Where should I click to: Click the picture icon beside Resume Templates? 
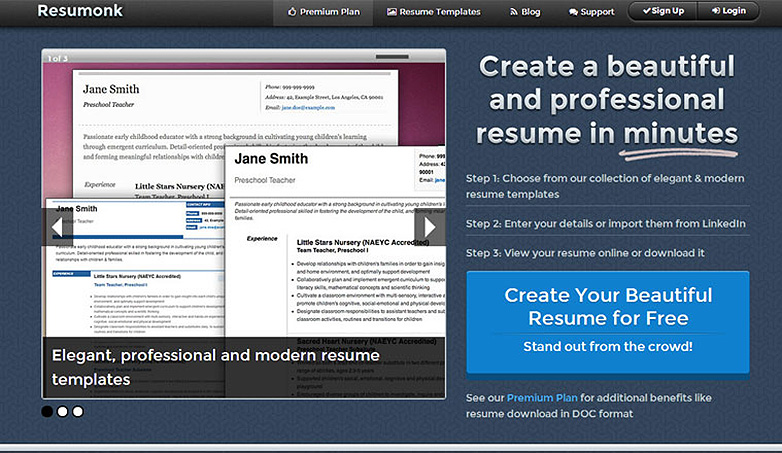[x=391, y=11]
